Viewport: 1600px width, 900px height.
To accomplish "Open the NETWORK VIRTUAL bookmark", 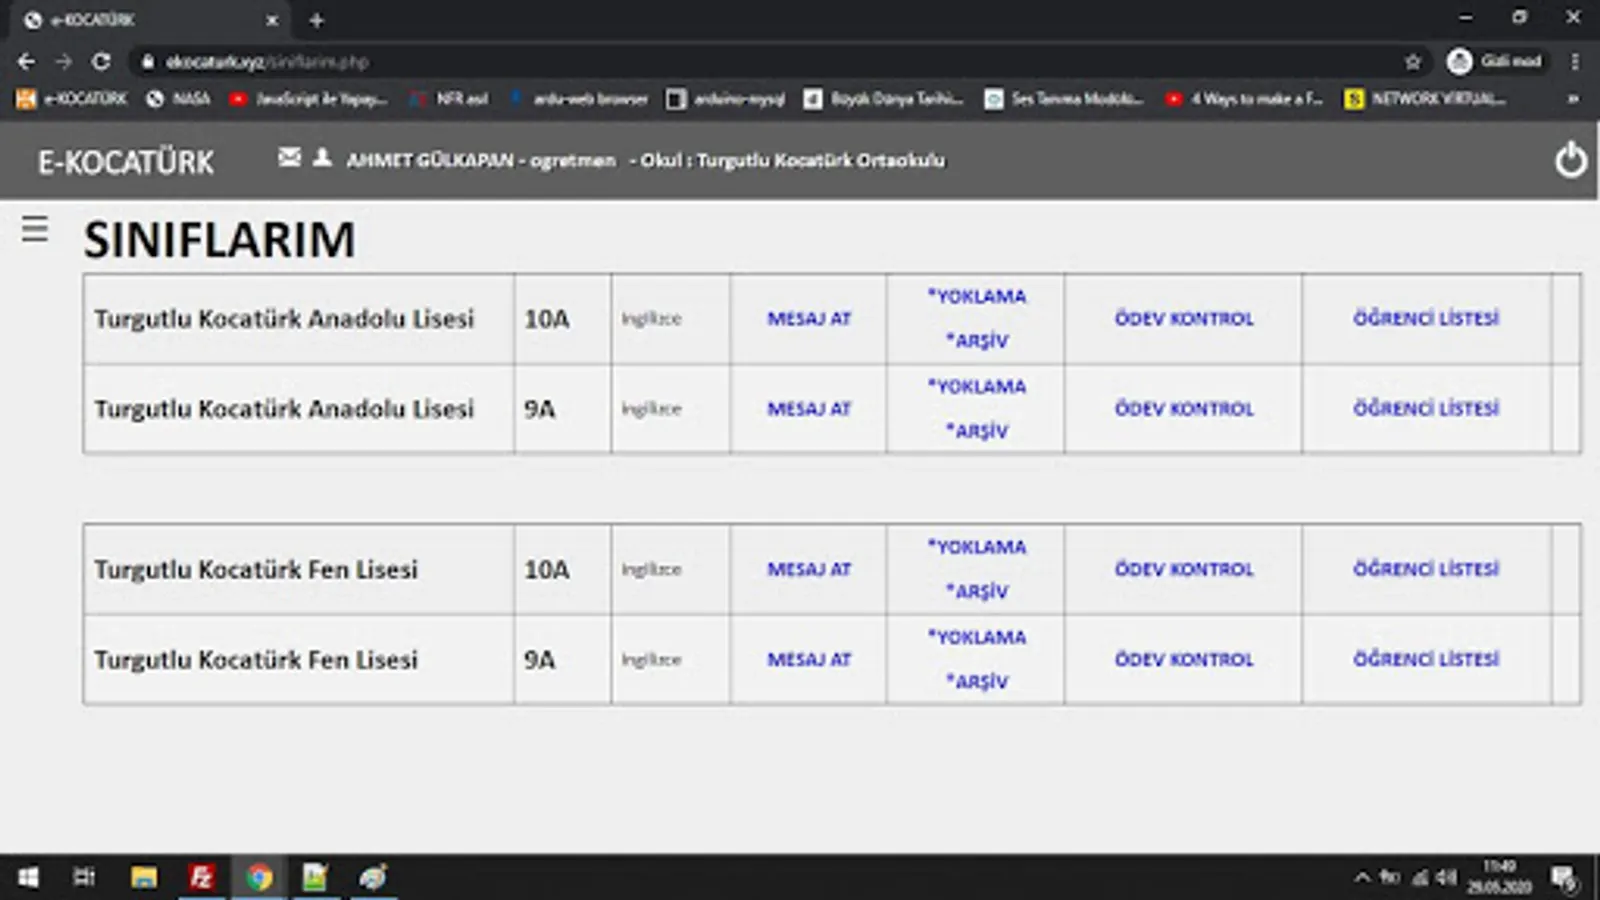I will pos(1425,99).
